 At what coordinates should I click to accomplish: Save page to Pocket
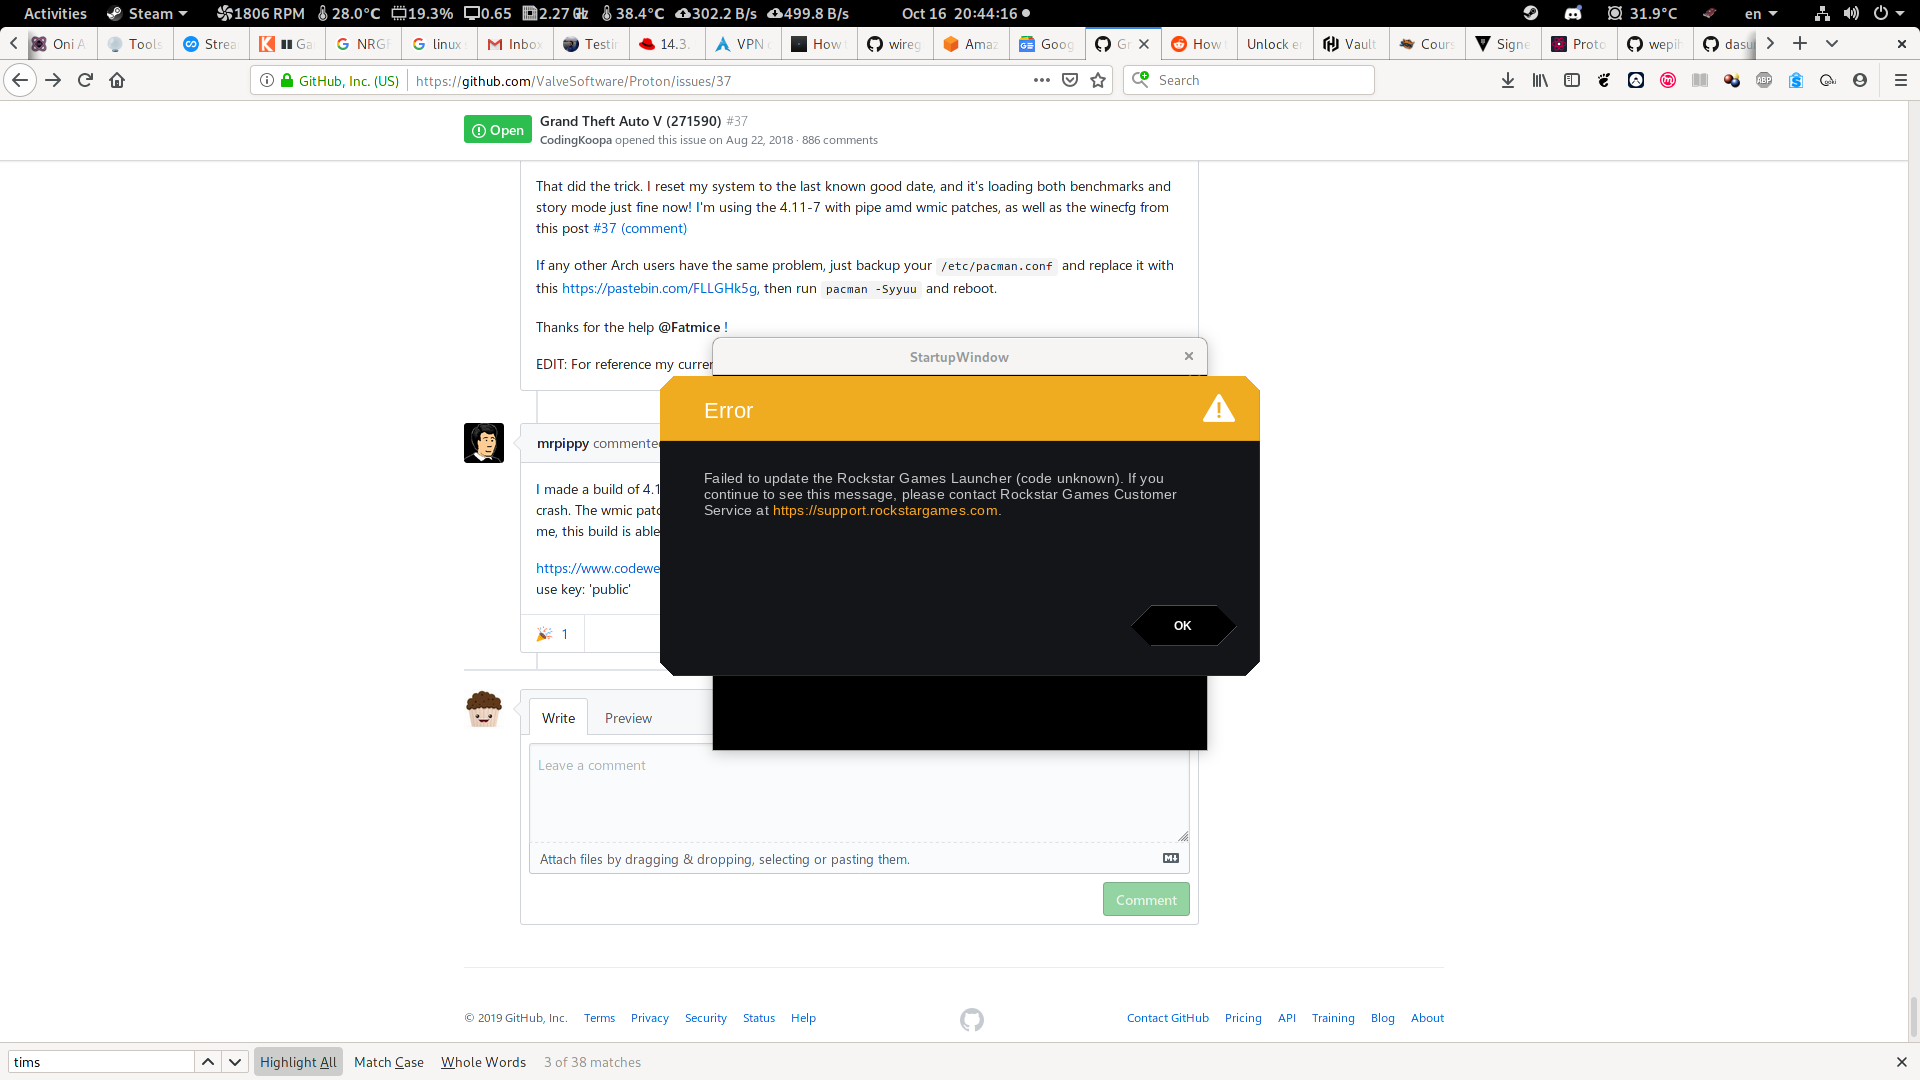[x=1070, y=80]
